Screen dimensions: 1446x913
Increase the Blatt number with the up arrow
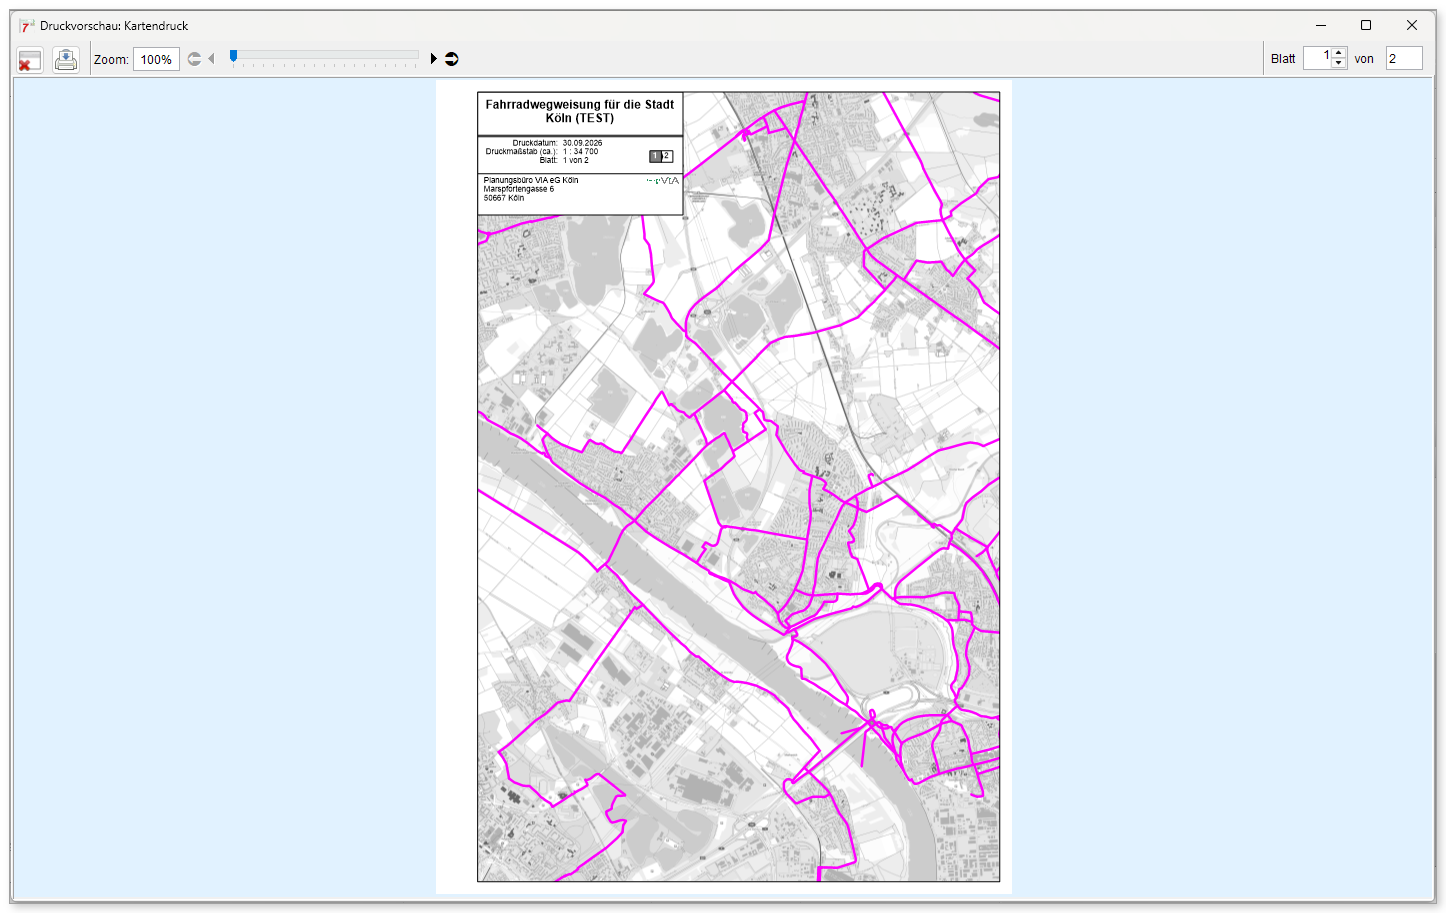(1339, 53)
